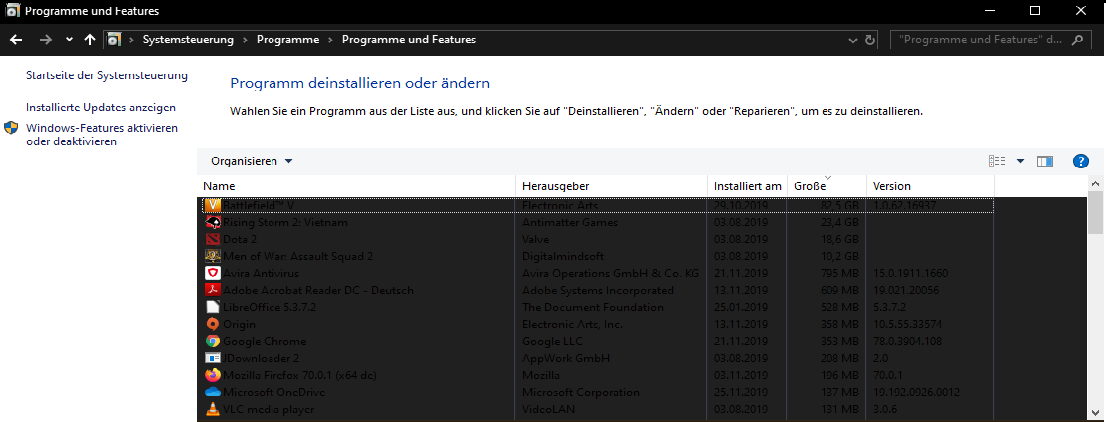Sort by the Herausgeber column header
The height and width of the screenshot is (422, 1106).
click(612, 186)
